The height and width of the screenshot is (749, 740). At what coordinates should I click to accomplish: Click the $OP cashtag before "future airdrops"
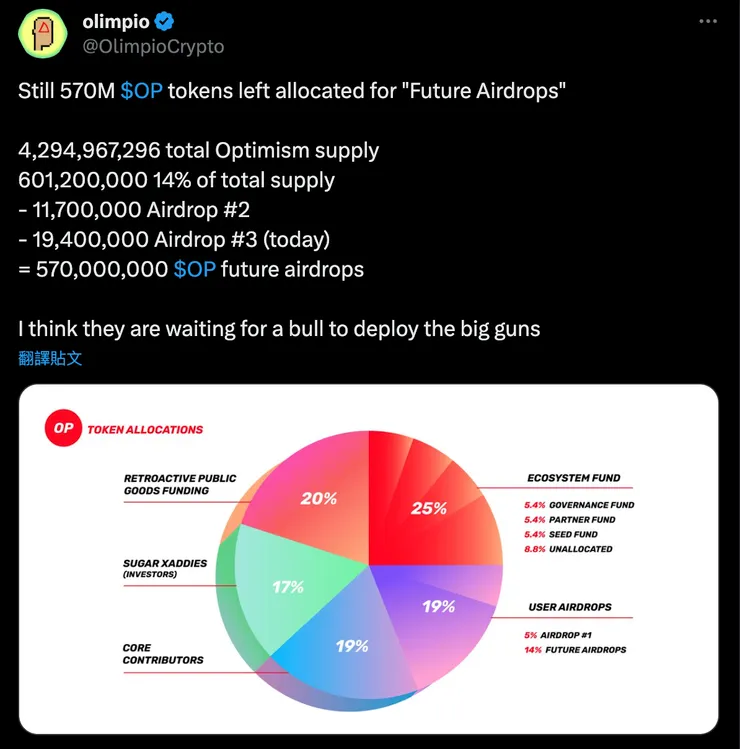pos(194,269)
